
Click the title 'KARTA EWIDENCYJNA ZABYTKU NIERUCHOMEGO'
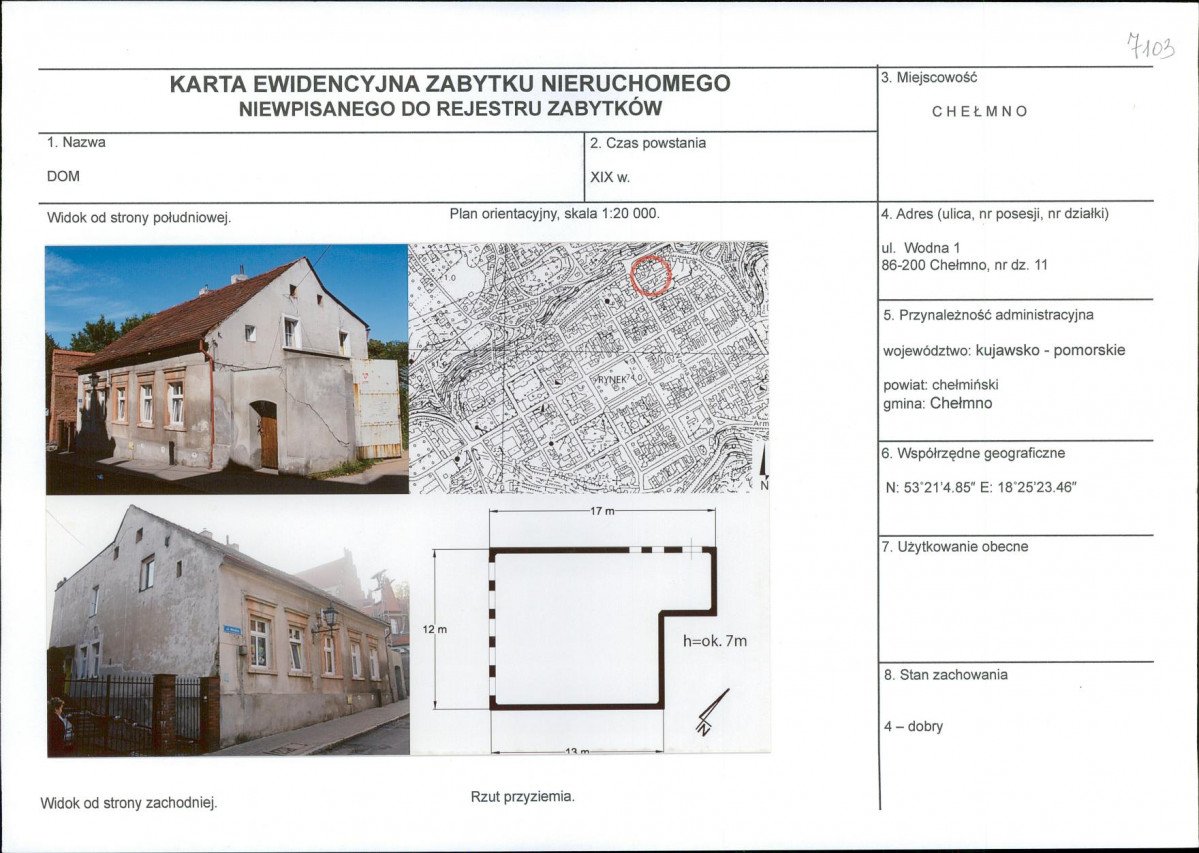tap(450, 83)
